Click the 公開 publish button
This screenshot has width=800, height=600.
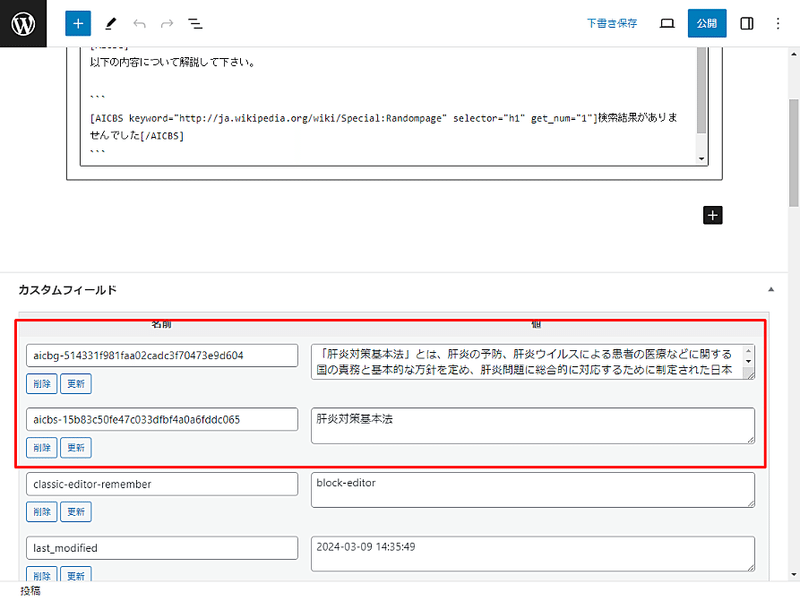pos(707,23)
